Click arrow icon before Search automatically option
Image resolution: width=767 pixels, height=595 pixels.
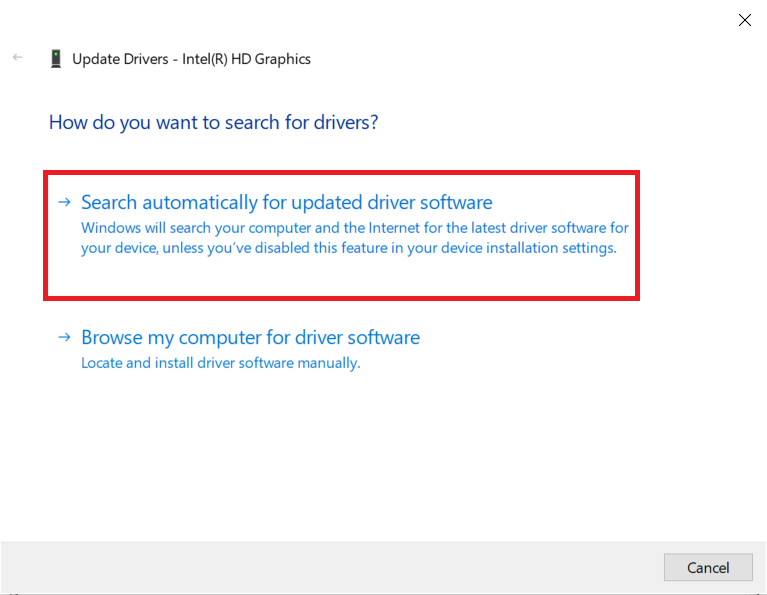(x=65, y=202)
